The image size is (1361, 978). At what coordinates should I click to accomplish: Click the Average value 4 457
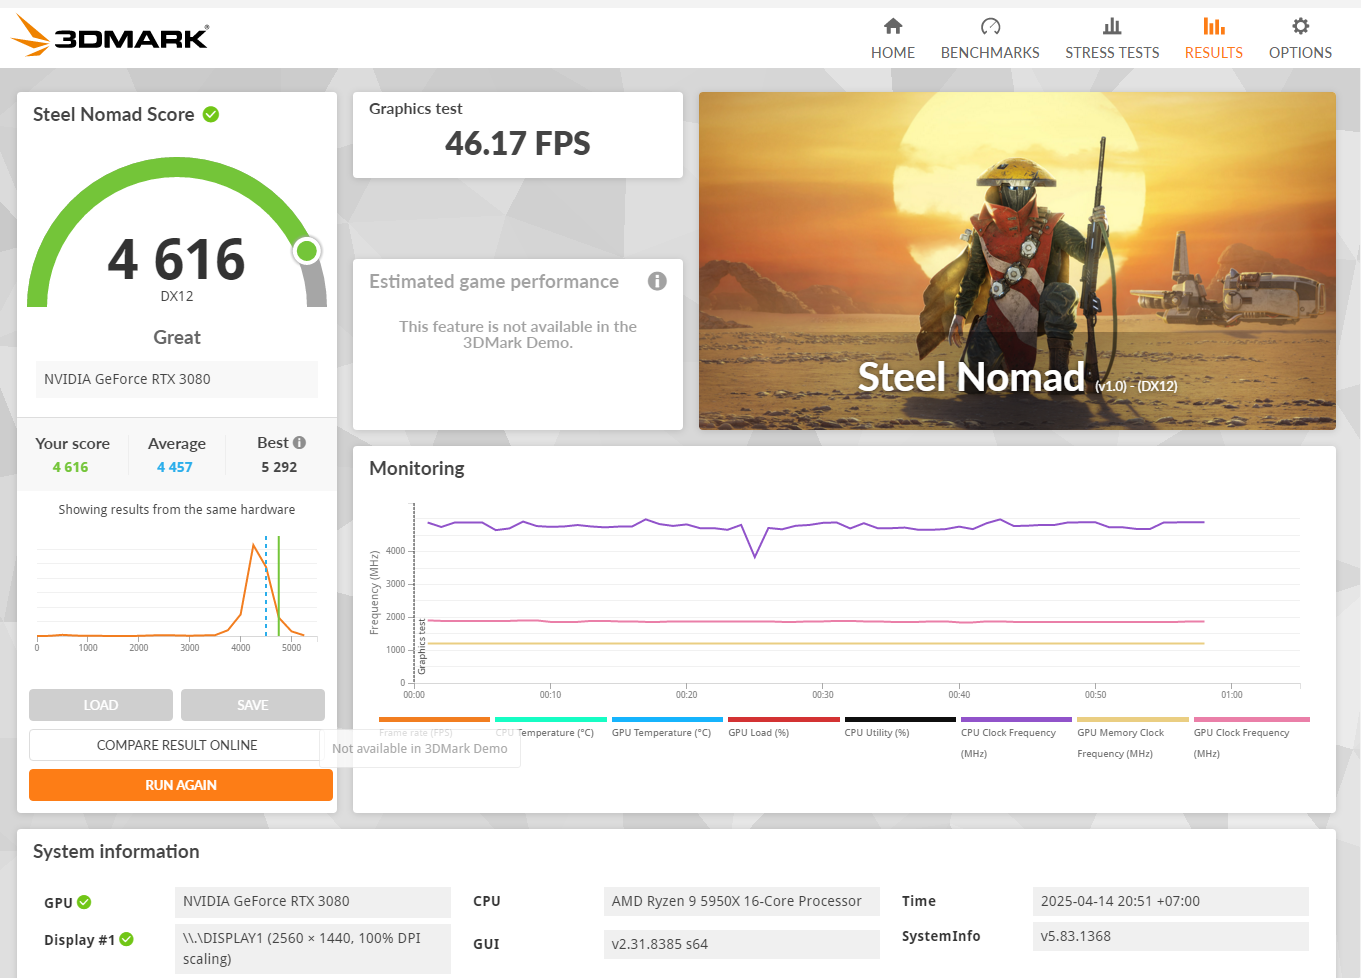pos(175,467)
